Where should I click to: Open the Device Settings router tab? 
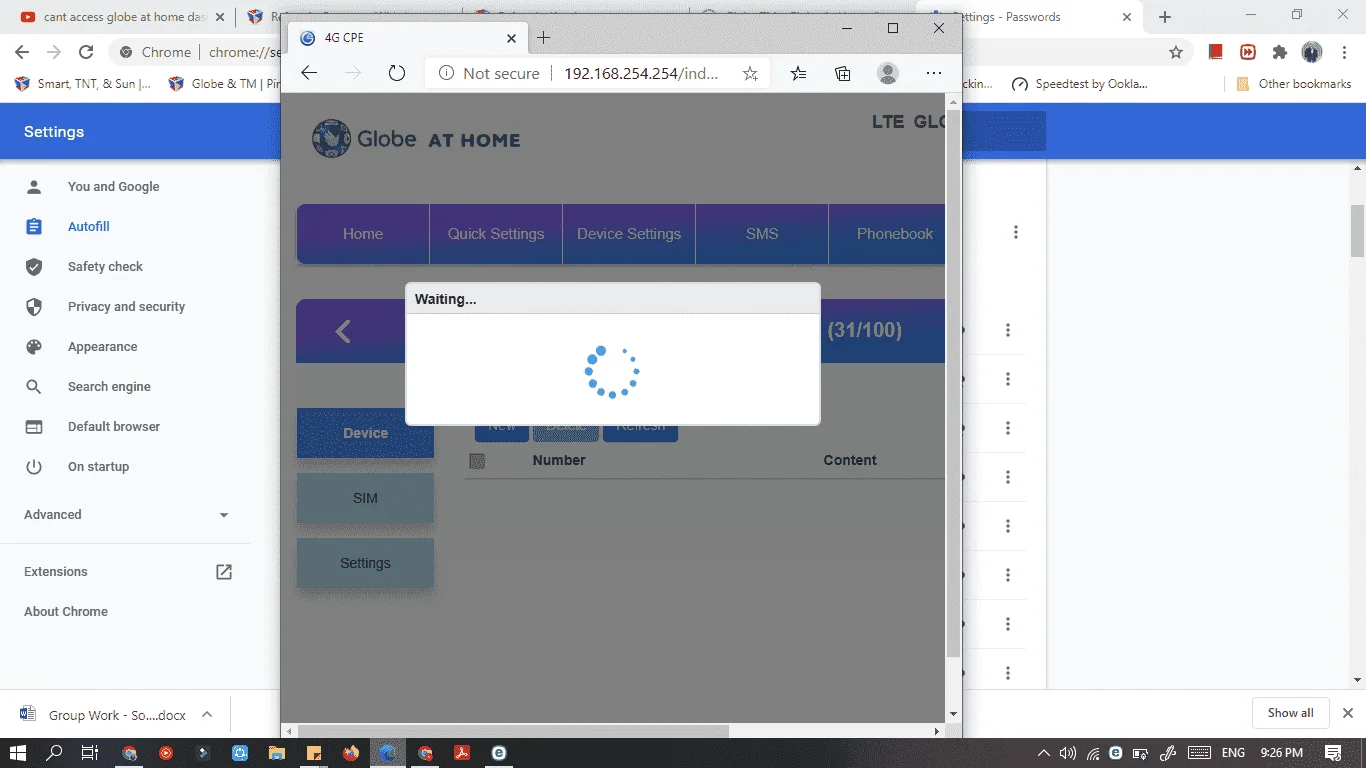click(629, 234)
